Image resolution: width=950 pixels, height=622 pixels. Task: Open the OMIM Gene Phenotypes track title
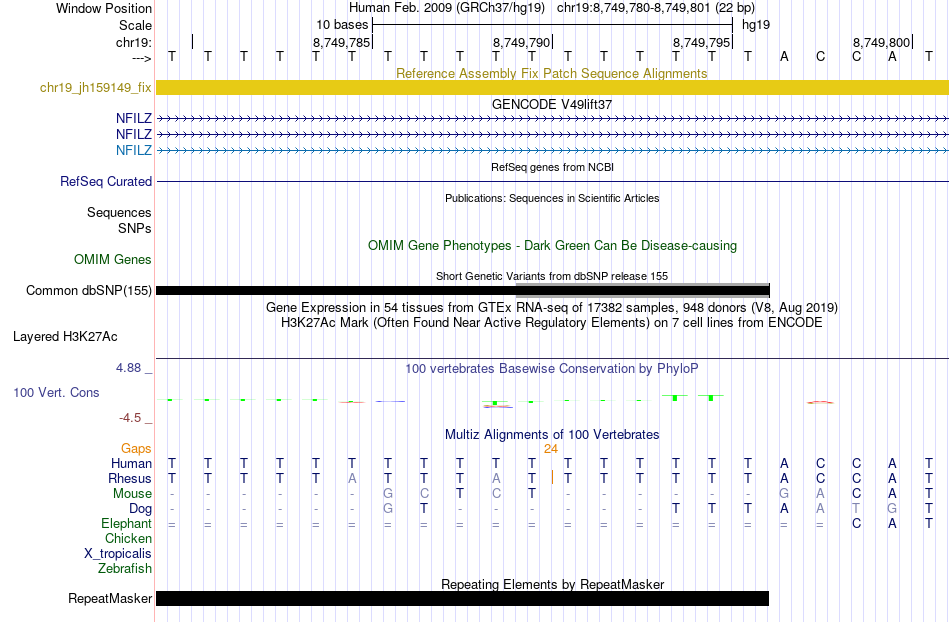tap(552, 245)
